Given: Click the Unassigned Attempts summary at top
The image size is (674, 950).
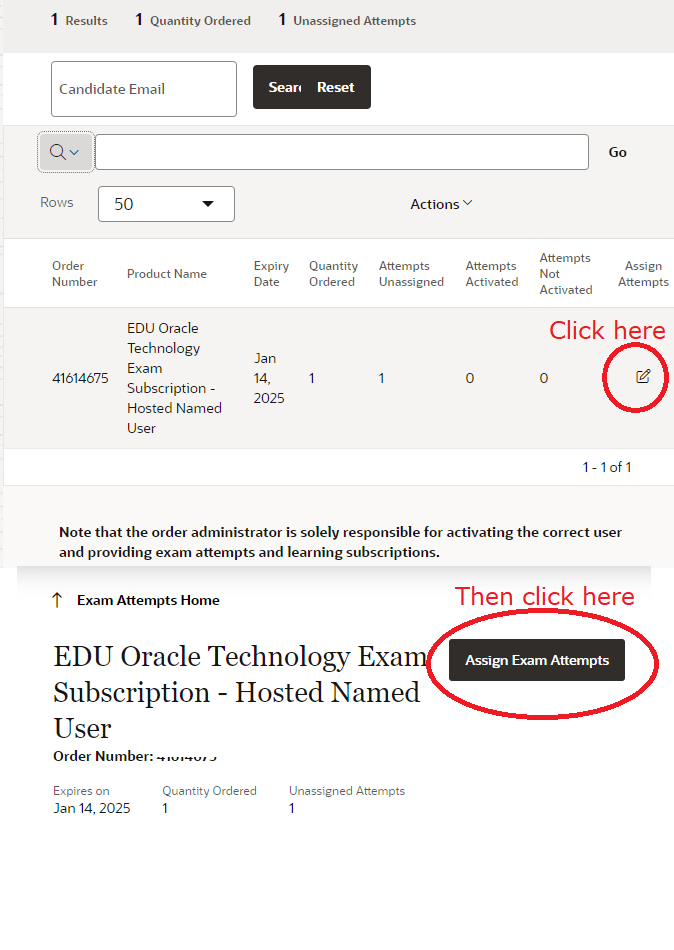Looking at the screenshot, I should point(347,20).
